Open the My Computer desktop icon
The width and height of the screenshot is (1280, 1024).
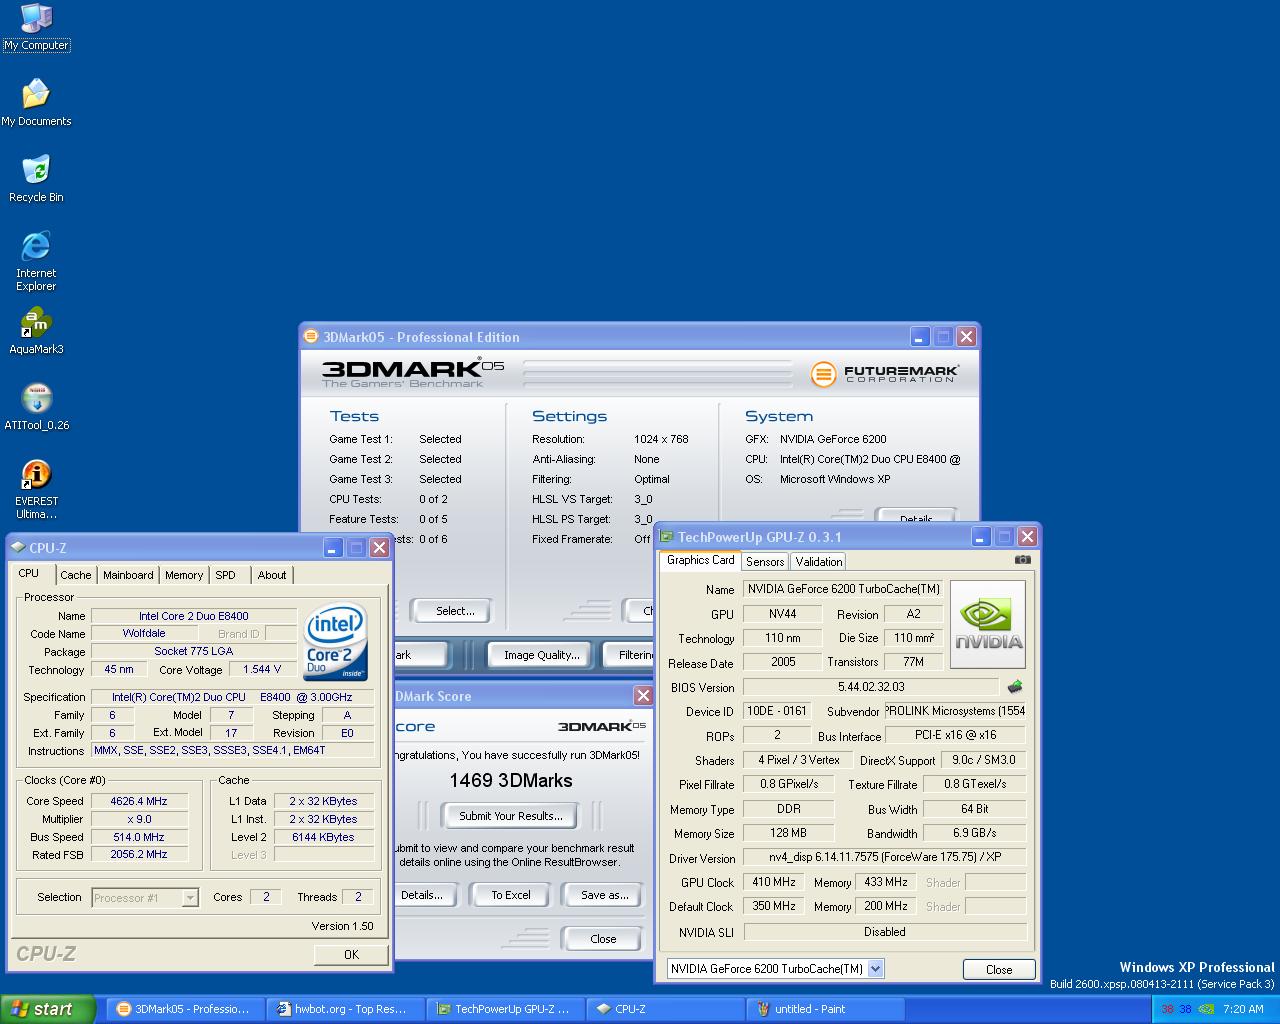(x=36, y=26)
